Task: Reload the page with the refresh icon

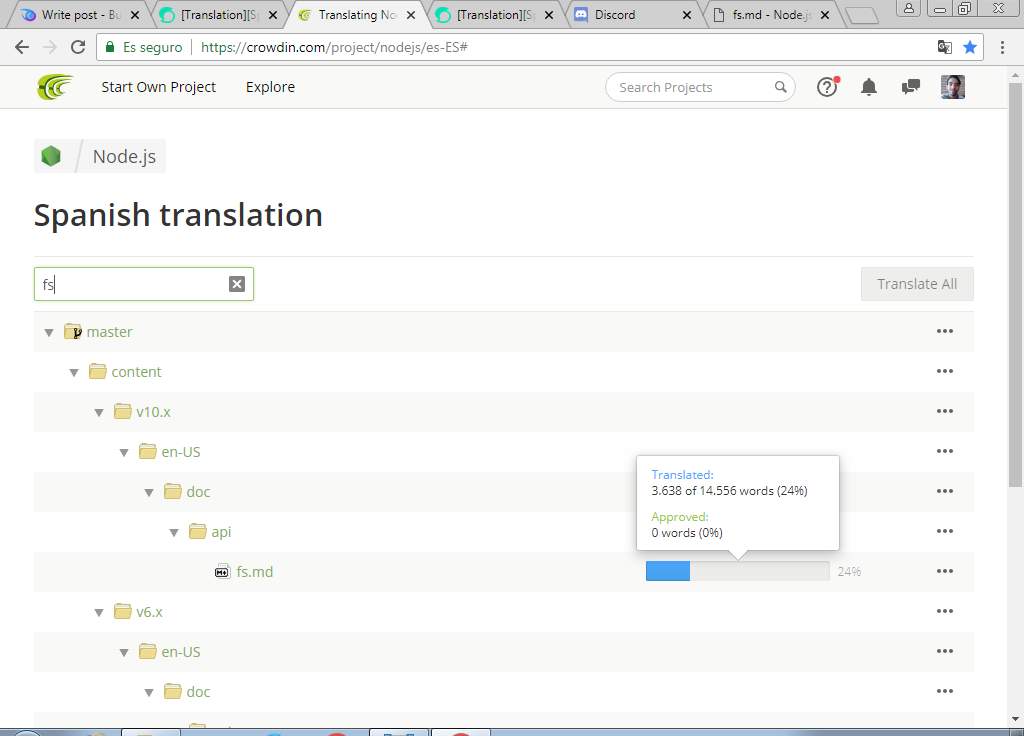Action: [x=78, y=47]
